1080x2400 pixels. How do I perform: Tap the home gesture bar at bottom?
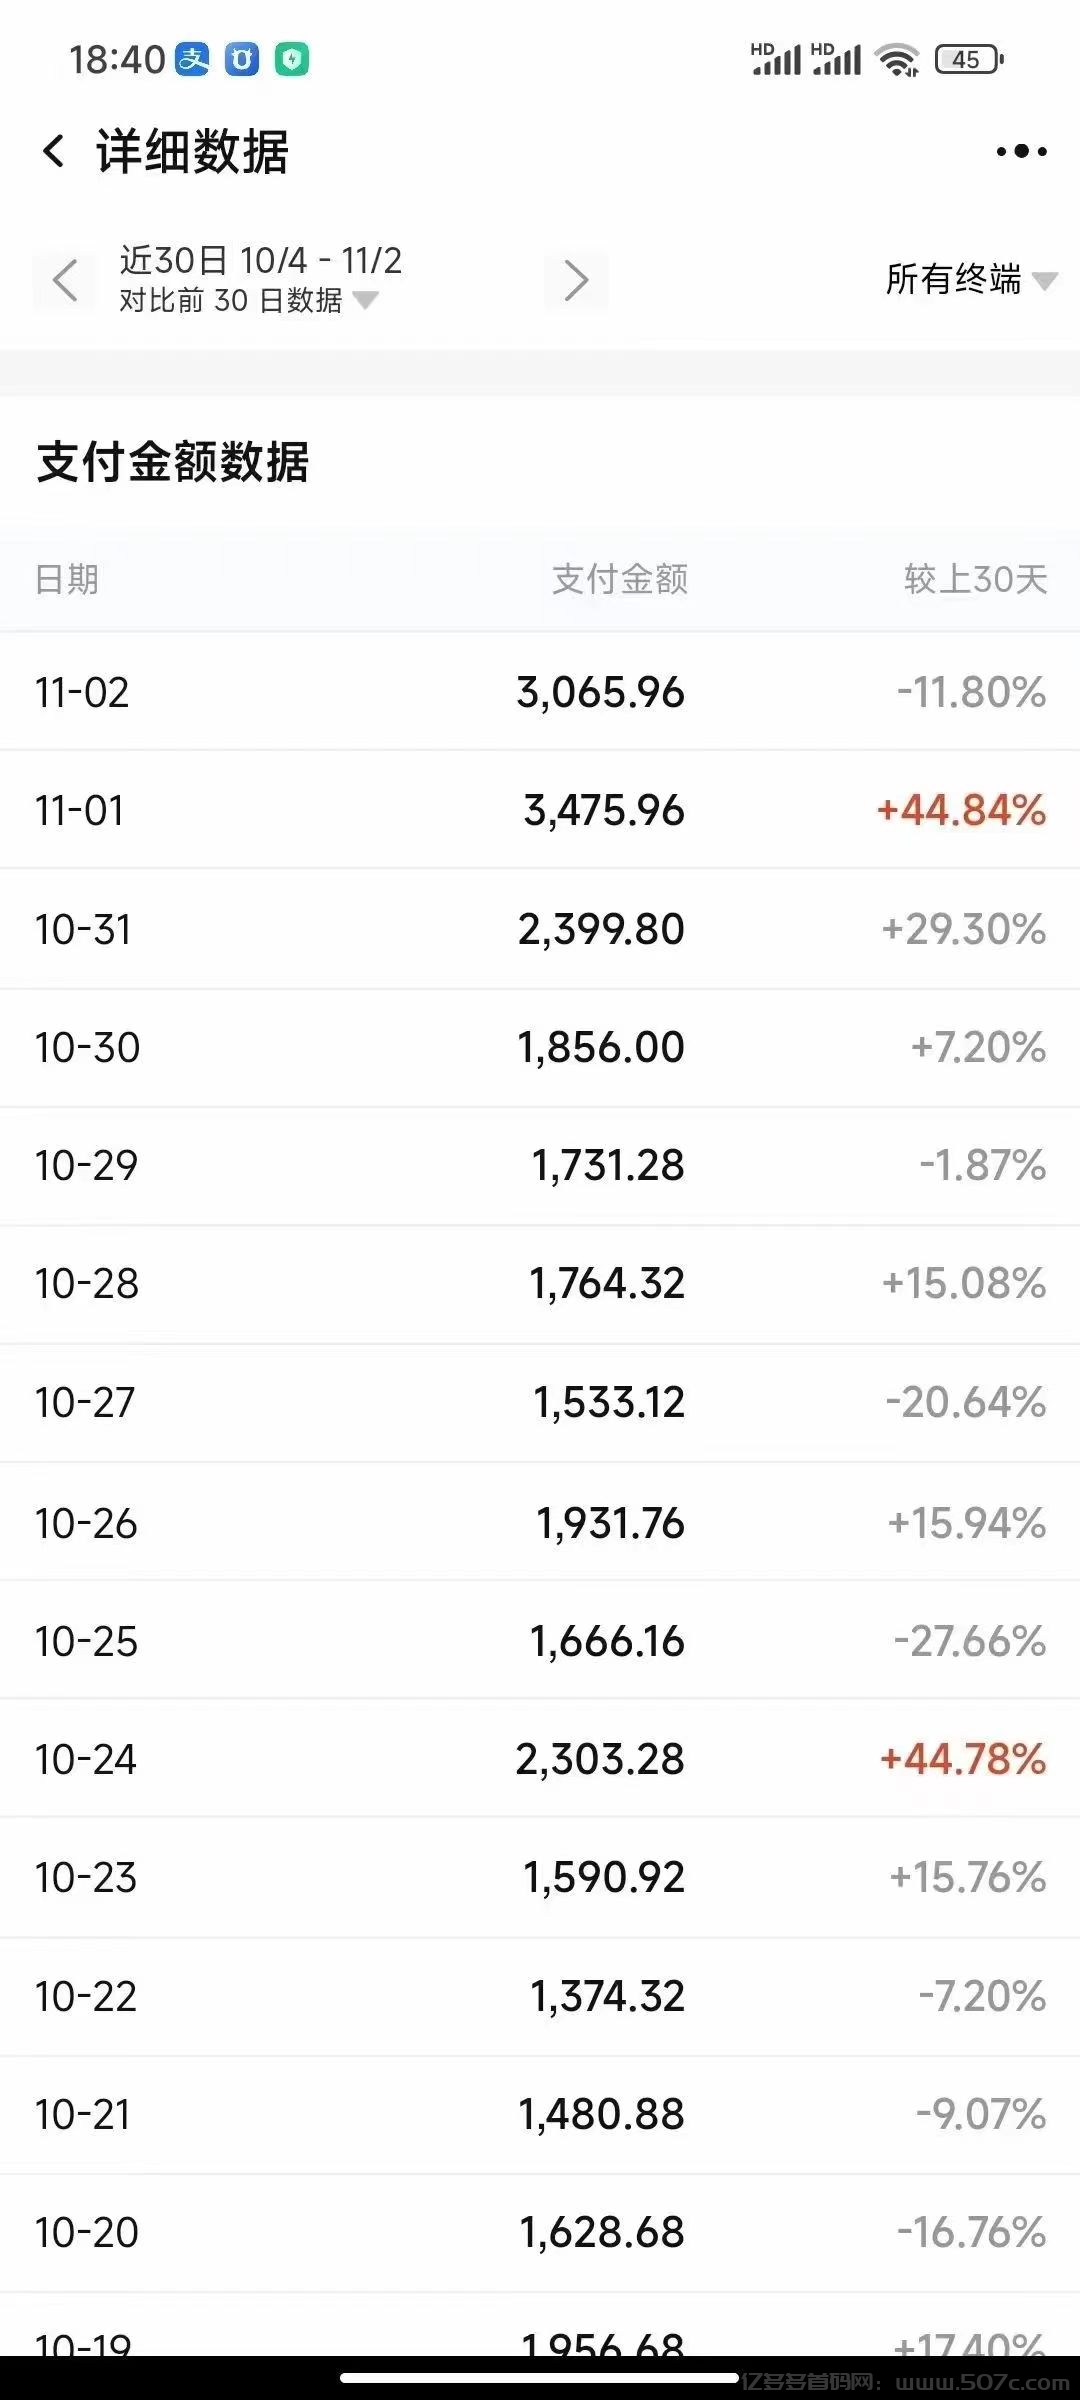point(540,2378)
